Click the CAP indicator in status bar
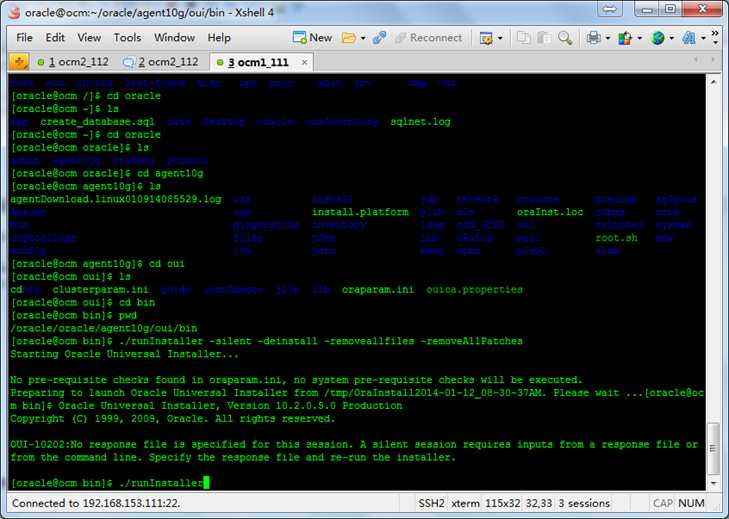The image size is (729, 519). 663,503
